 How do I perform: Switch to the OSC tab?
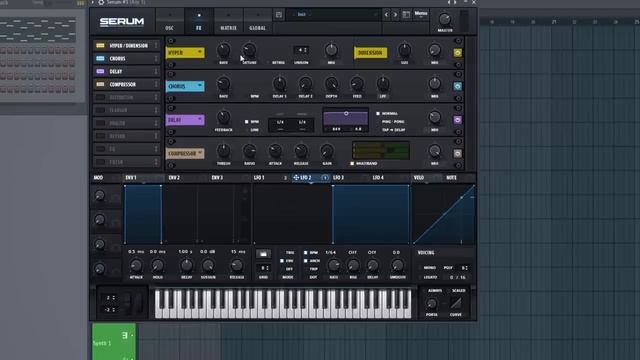[169, 21]
